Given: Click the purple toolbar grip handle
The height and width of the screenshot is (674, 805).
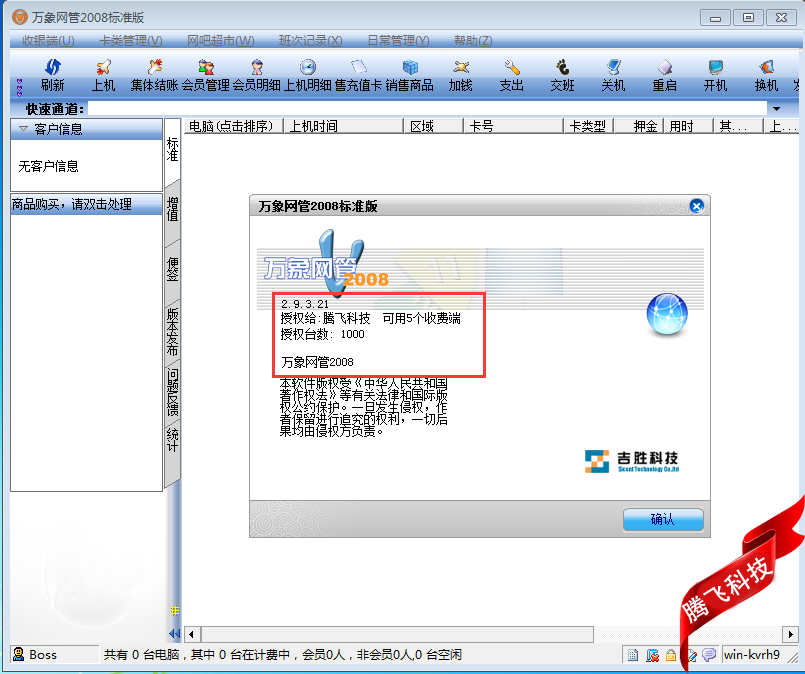Looking at the screenshot, I should click(20, 88).
